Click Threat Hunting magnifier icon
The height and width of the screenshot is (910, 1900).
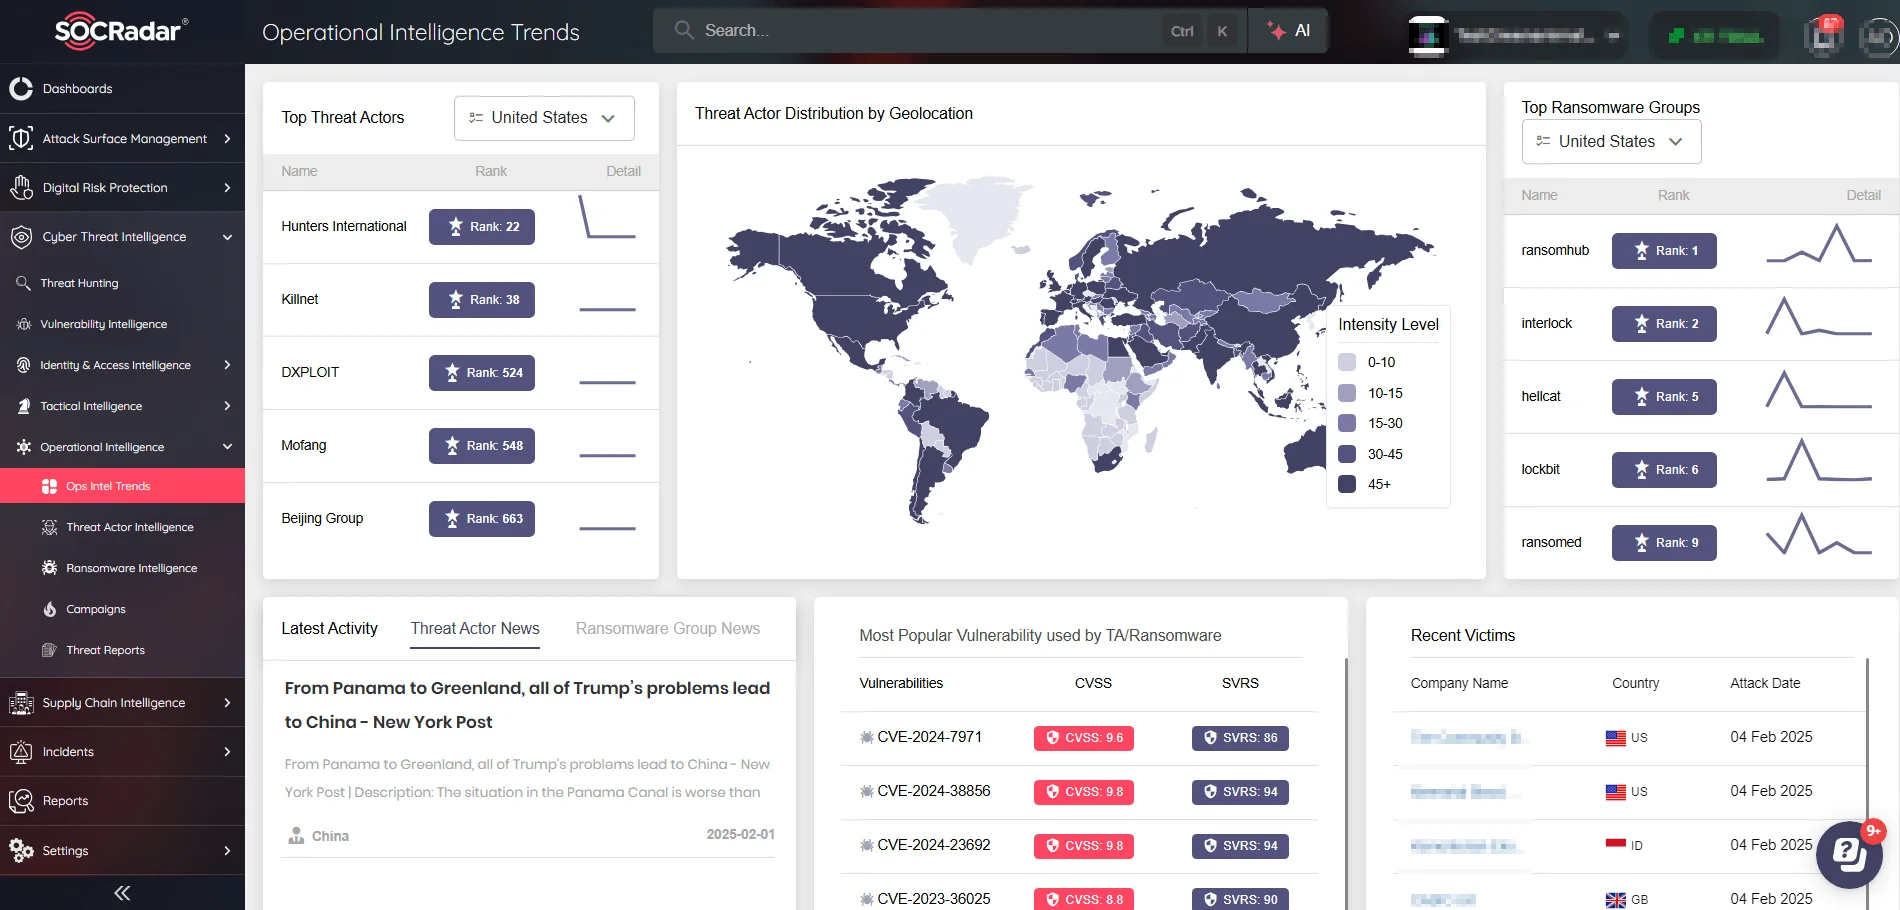coord(23,283)
